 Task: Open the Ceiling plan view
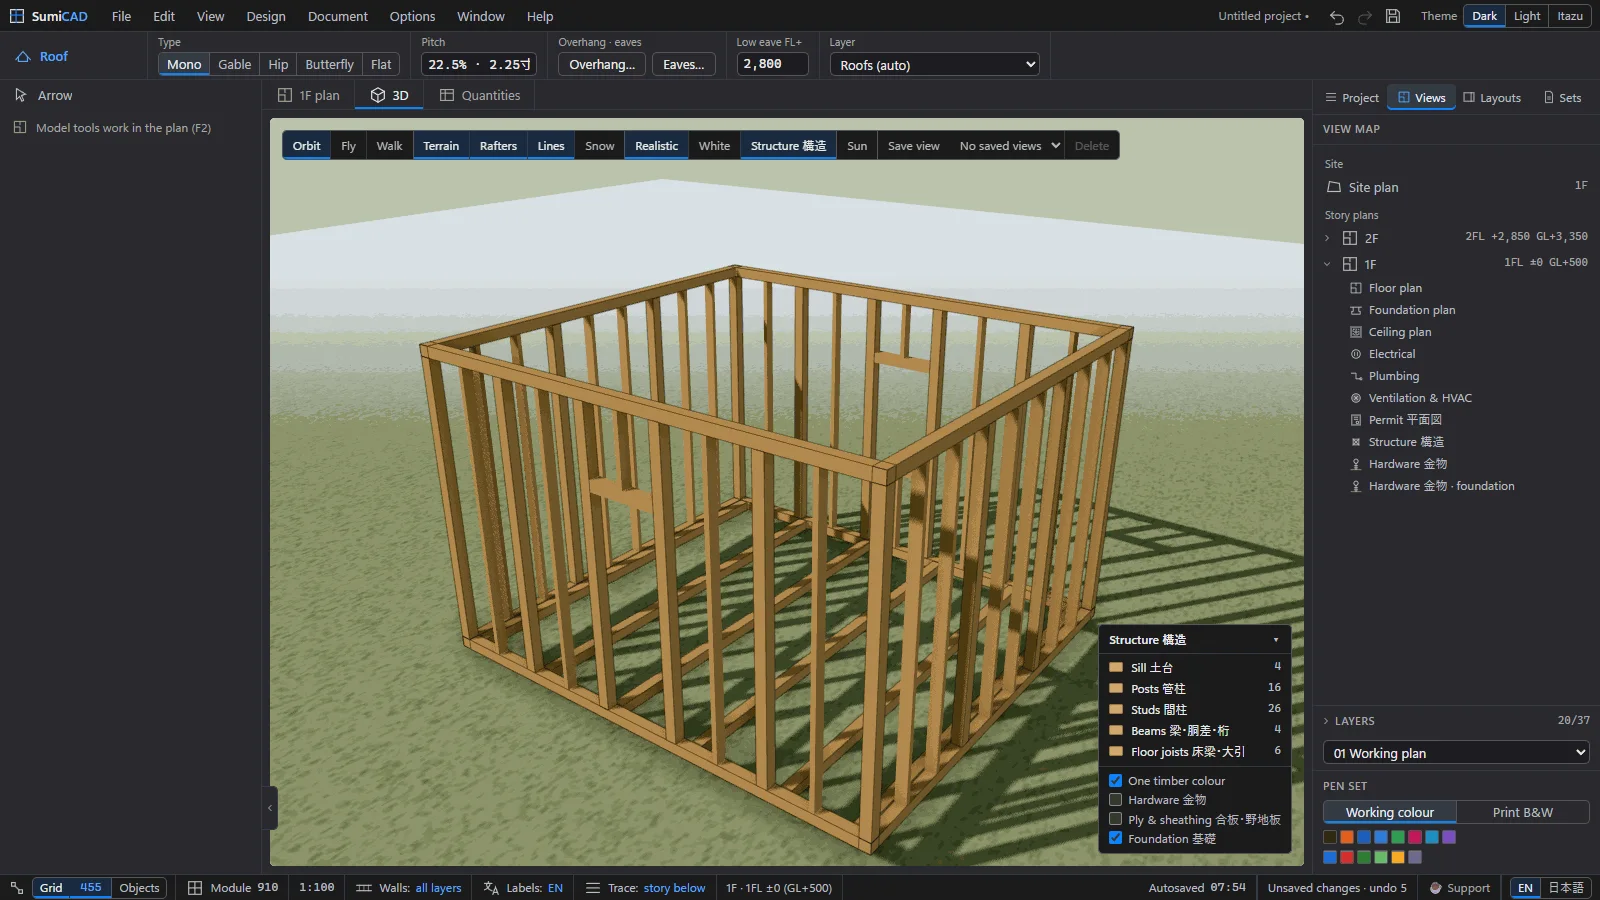1400,332
